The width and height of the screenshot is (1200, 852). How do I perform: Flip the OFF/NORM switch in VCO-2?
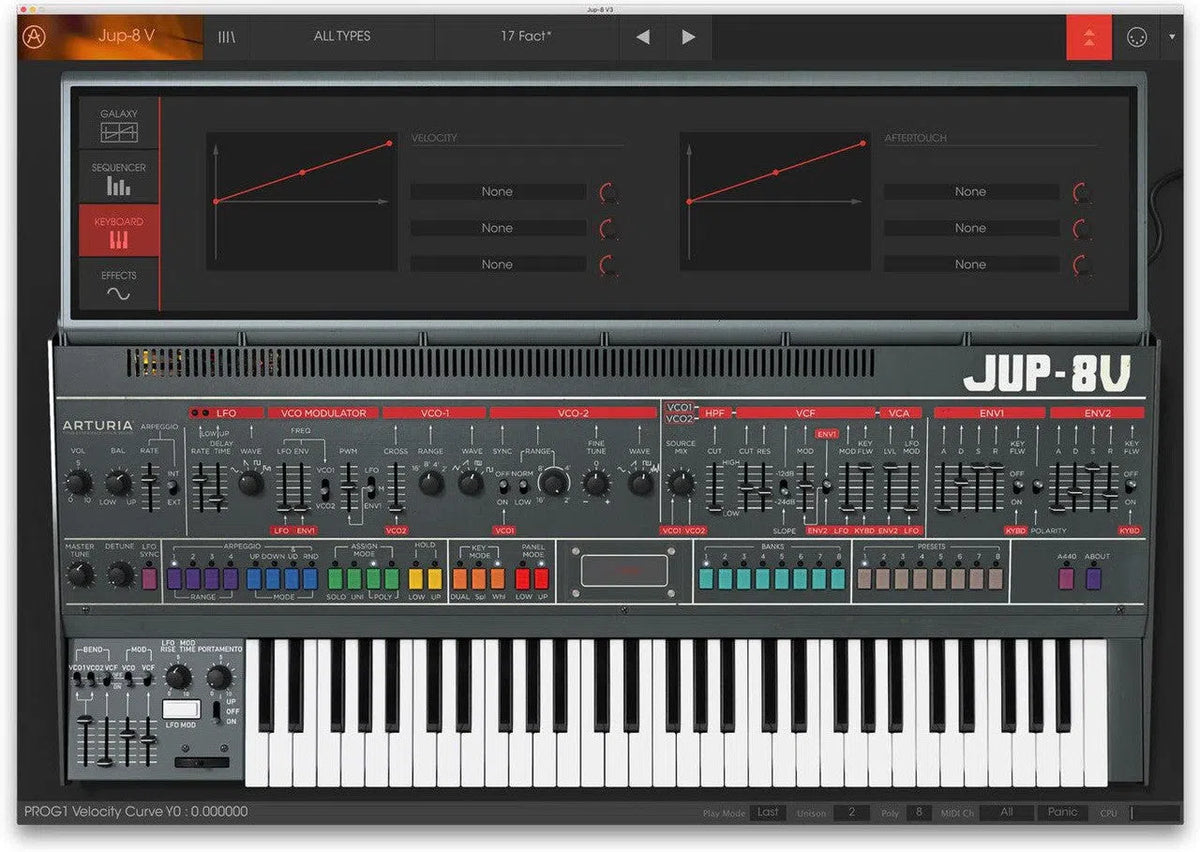click(x=505, y=485)
